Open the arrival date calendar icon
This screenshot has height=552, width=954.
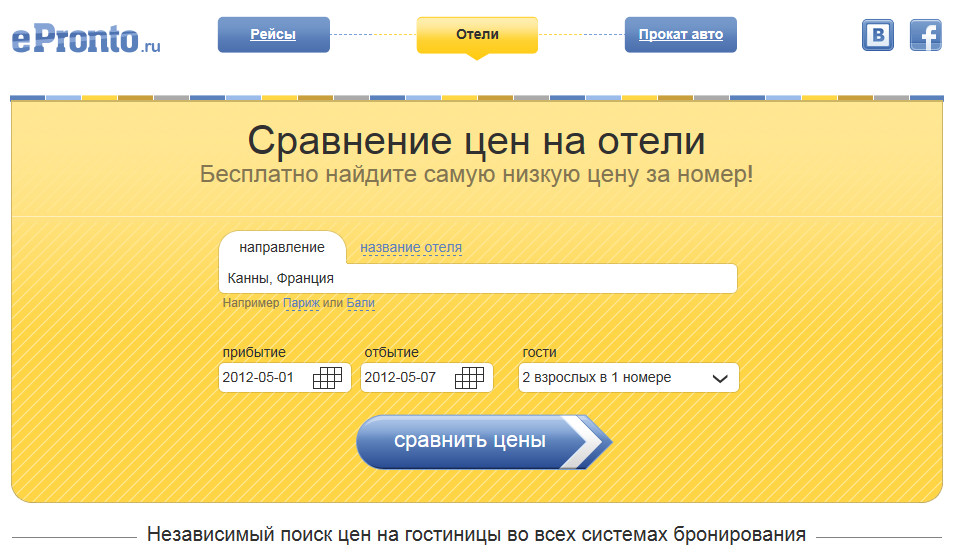pyautogui.click(x=327, y=378)
